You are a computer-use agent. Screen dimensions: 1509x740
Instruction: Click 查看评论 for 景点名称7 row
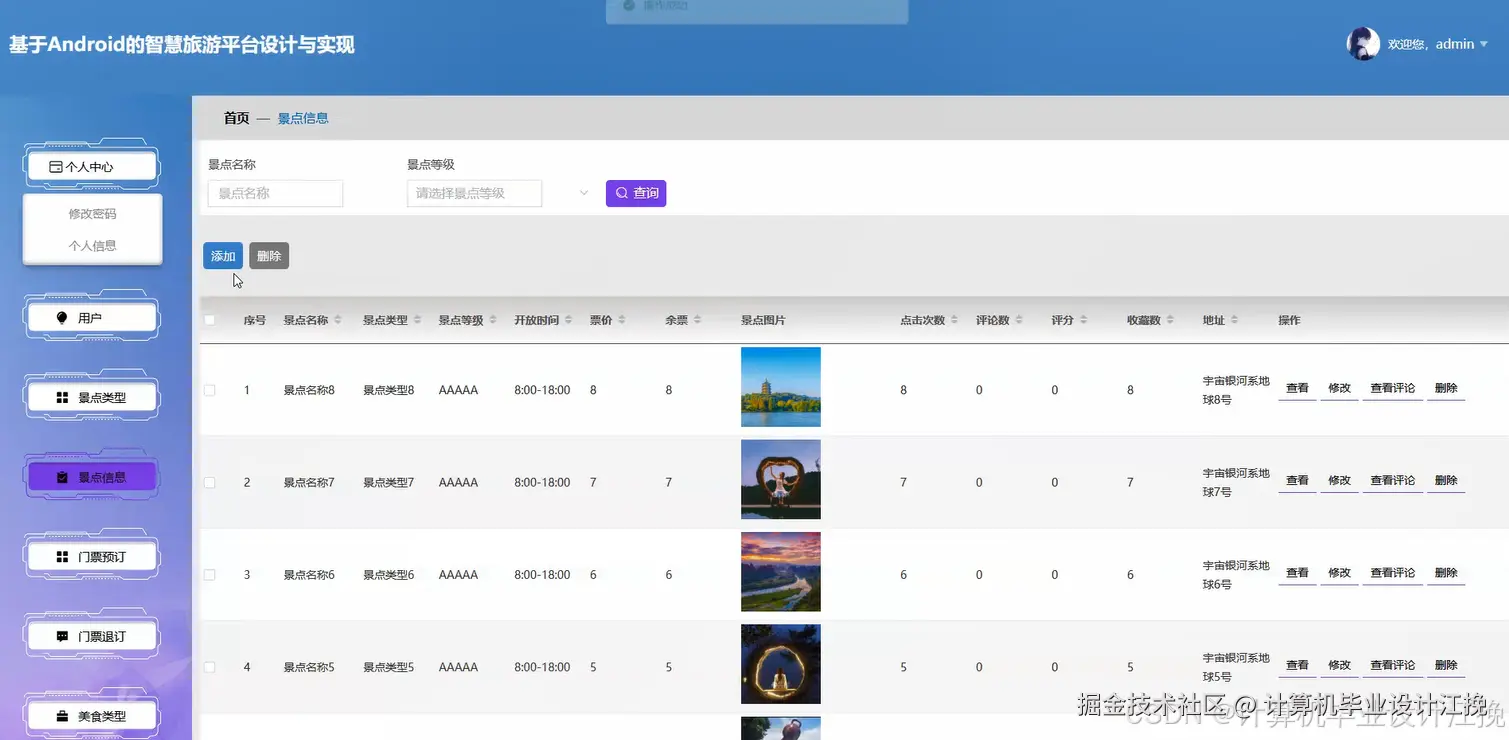1392,480
